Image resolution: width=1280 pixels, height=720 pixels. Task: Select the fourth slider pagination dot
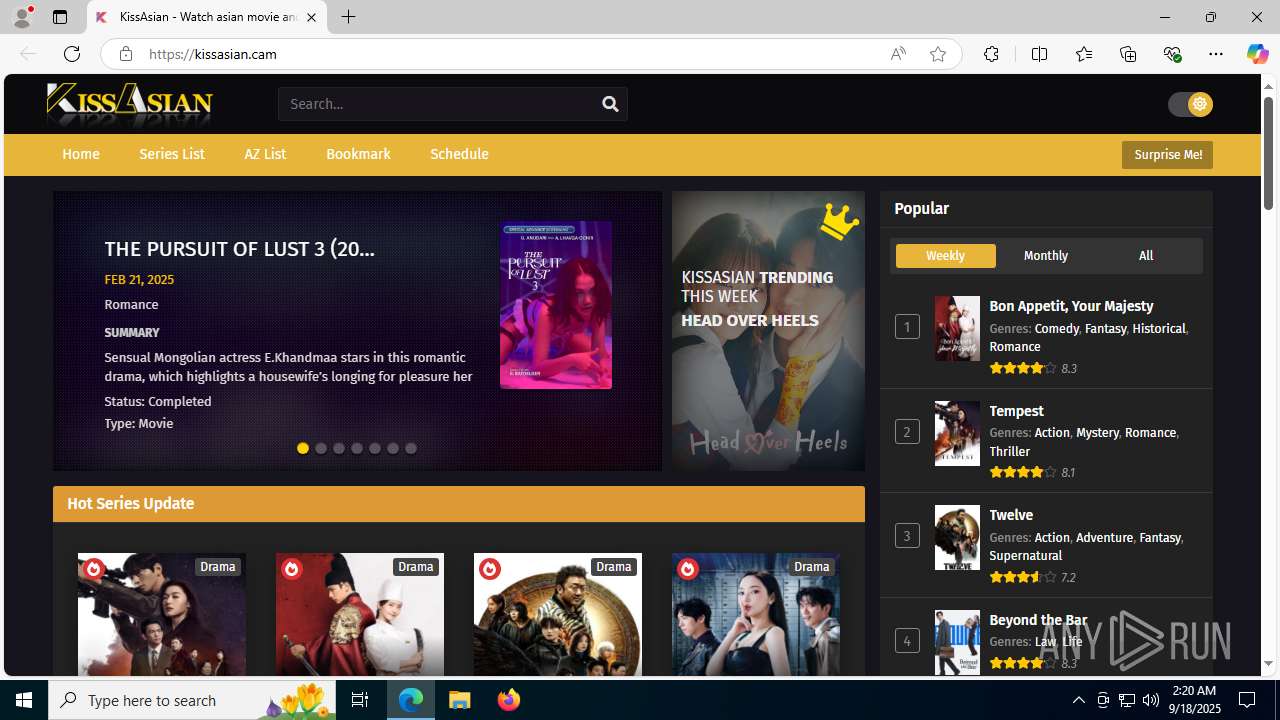coord(357,448)
